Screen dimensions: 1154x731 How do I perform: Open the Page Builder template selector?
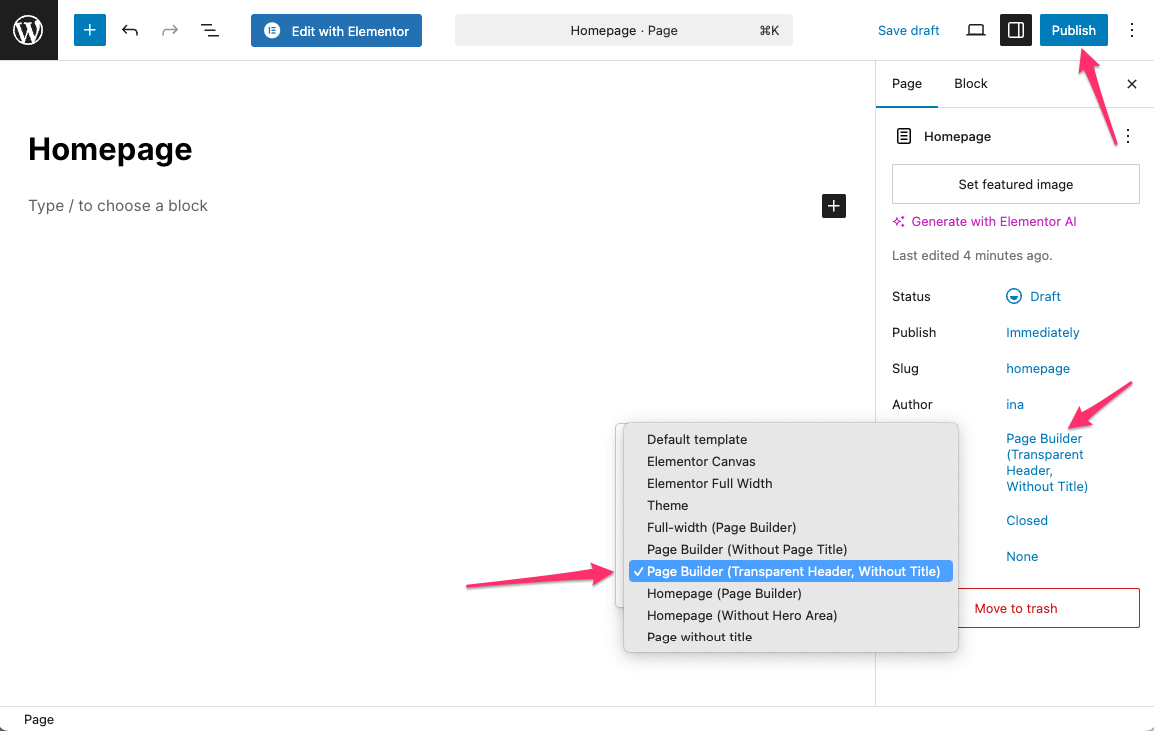pyautogui.click(x=1046, y=462)
